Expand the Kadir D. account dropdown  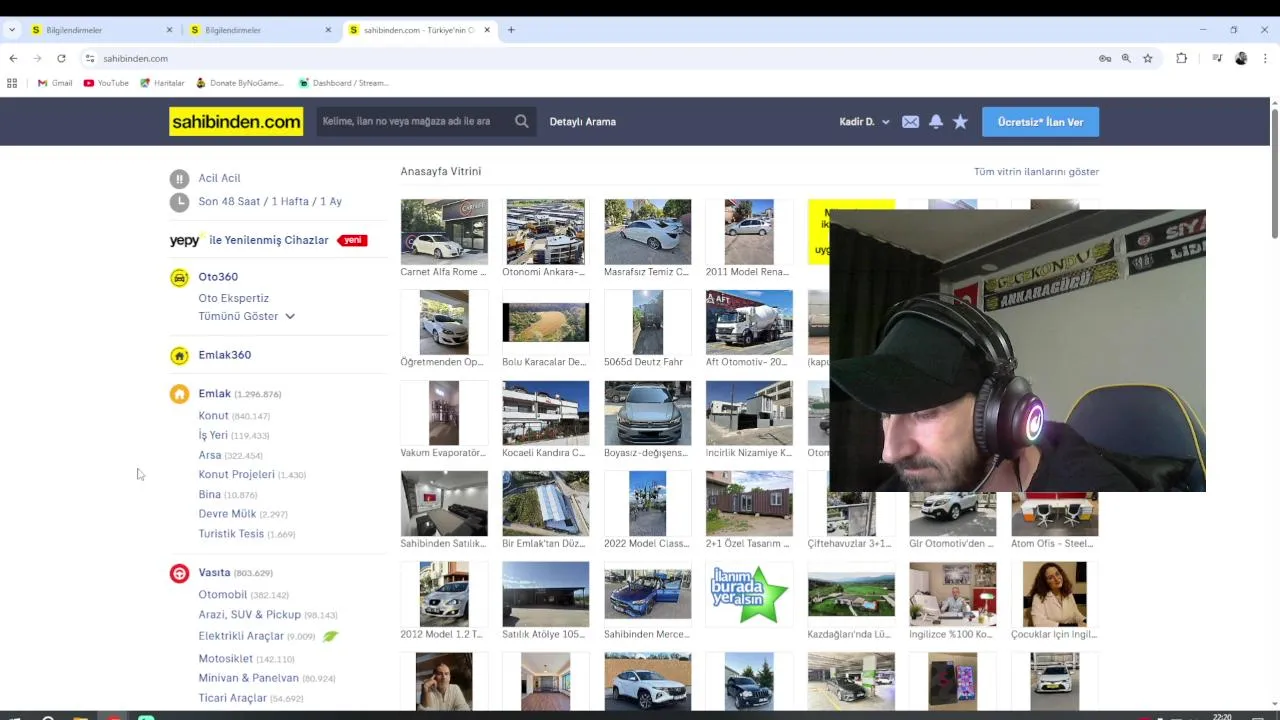[x=865, y=122]
